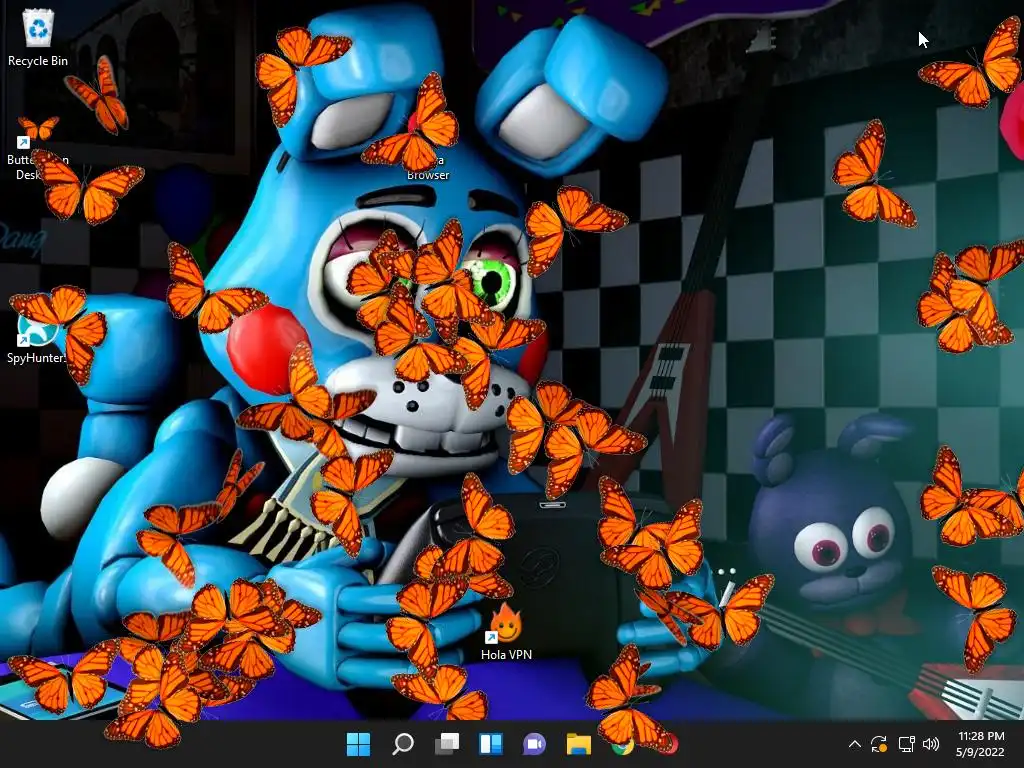Launch Teams Chat from the taskbar

tap(534, 744)
